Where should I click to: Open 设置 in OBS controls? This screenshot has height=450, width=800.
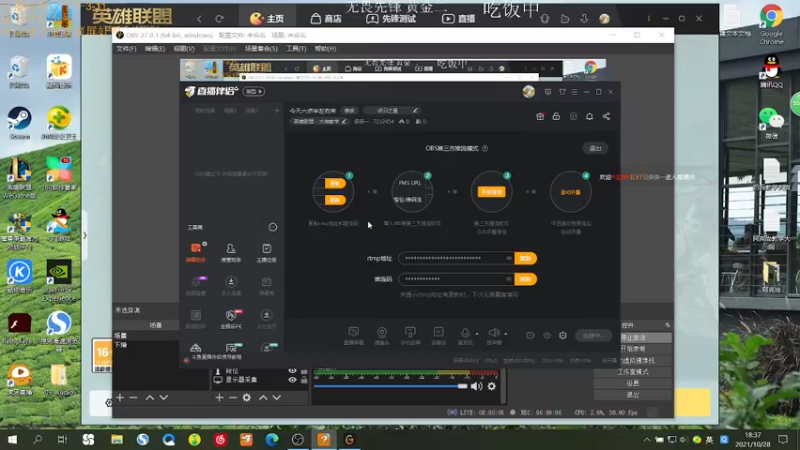(x=633, y=383)
